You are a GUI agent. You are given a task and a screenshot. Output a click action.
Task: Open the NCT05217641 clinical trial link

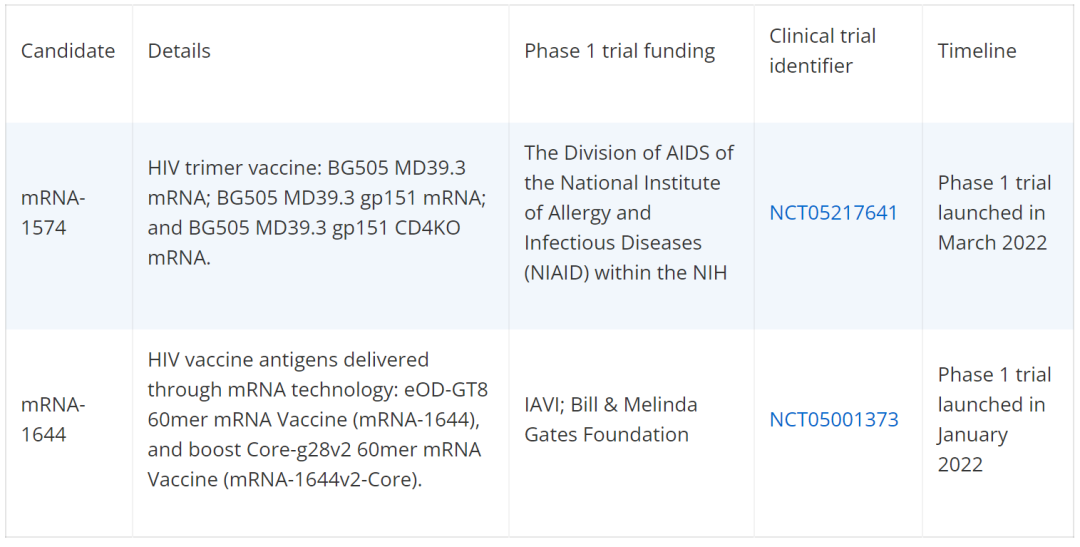pyautogui.click(x=833, y=213)
